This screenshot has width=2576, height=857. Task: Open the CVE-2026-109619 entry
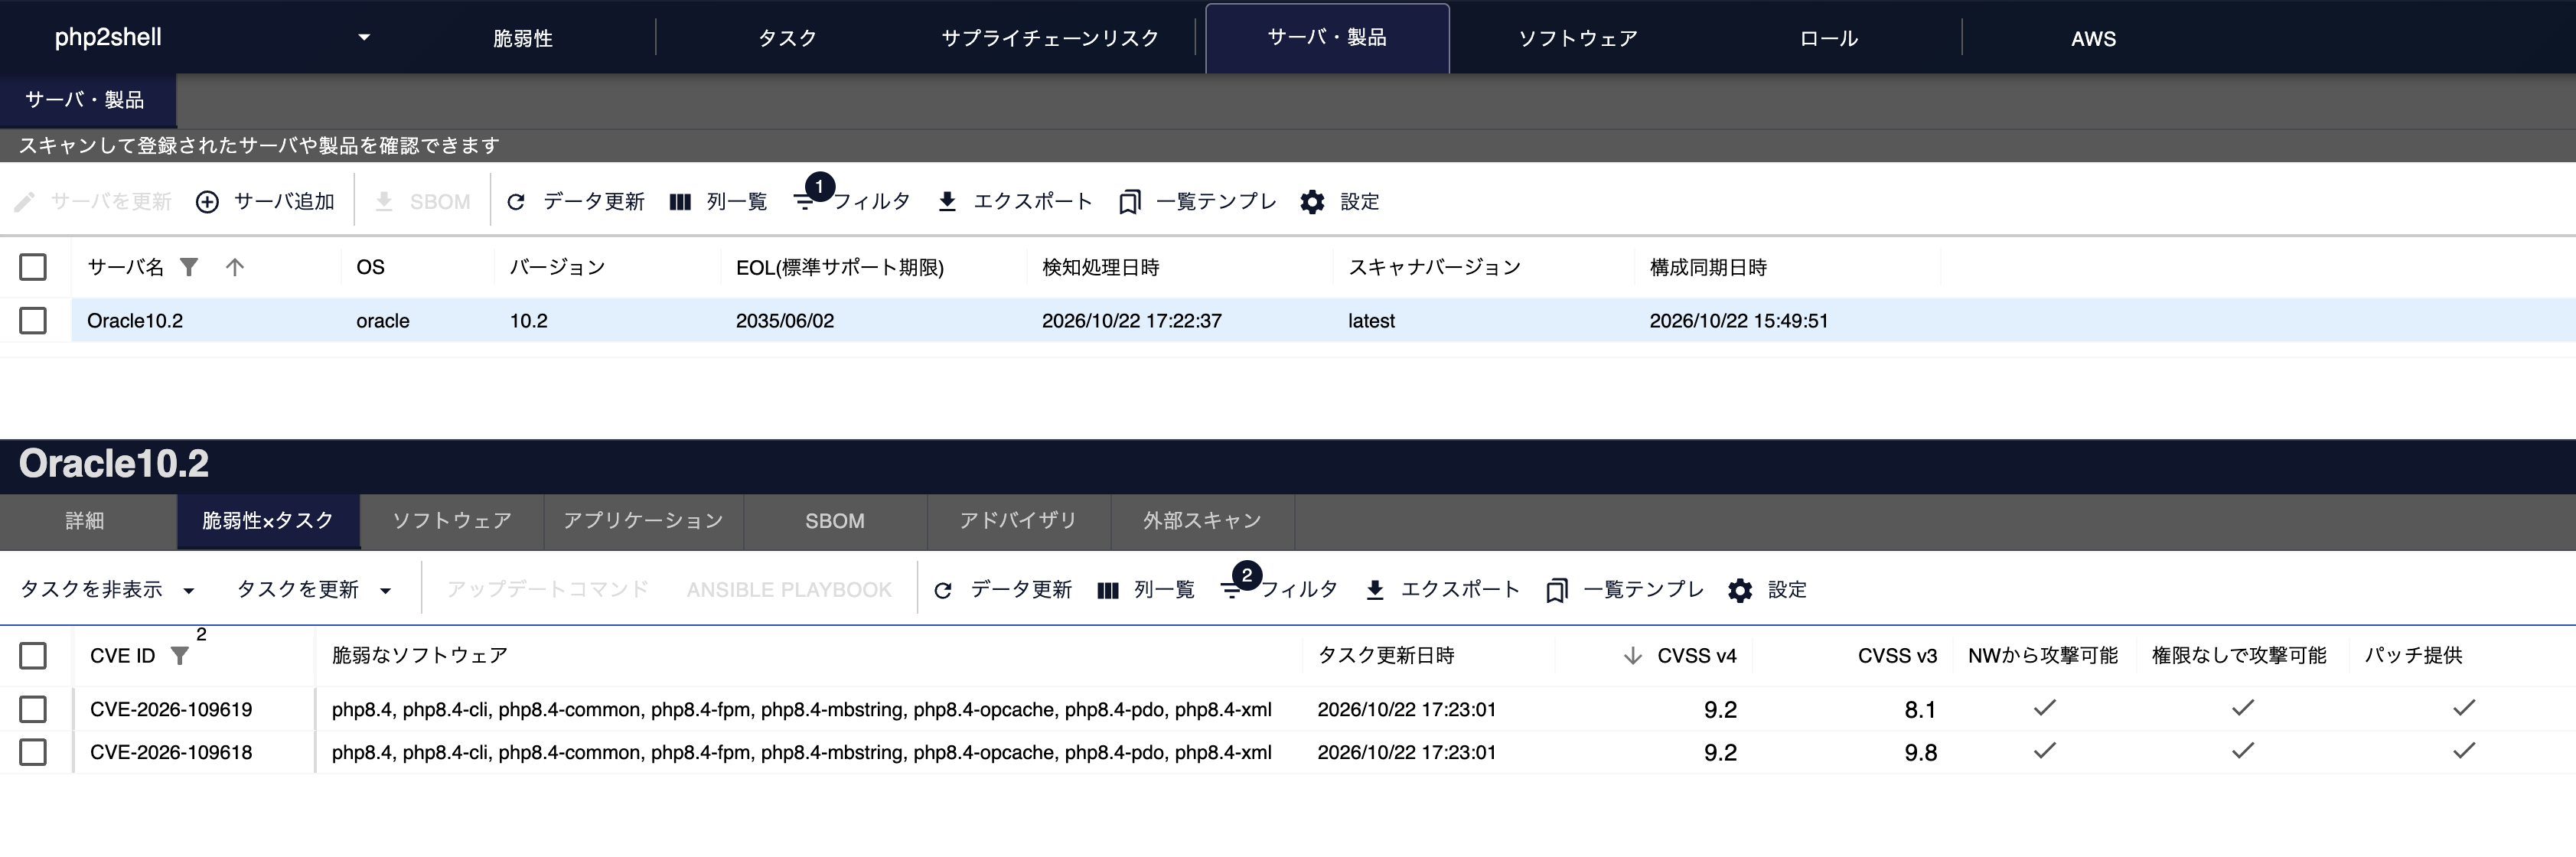[171, 710]
